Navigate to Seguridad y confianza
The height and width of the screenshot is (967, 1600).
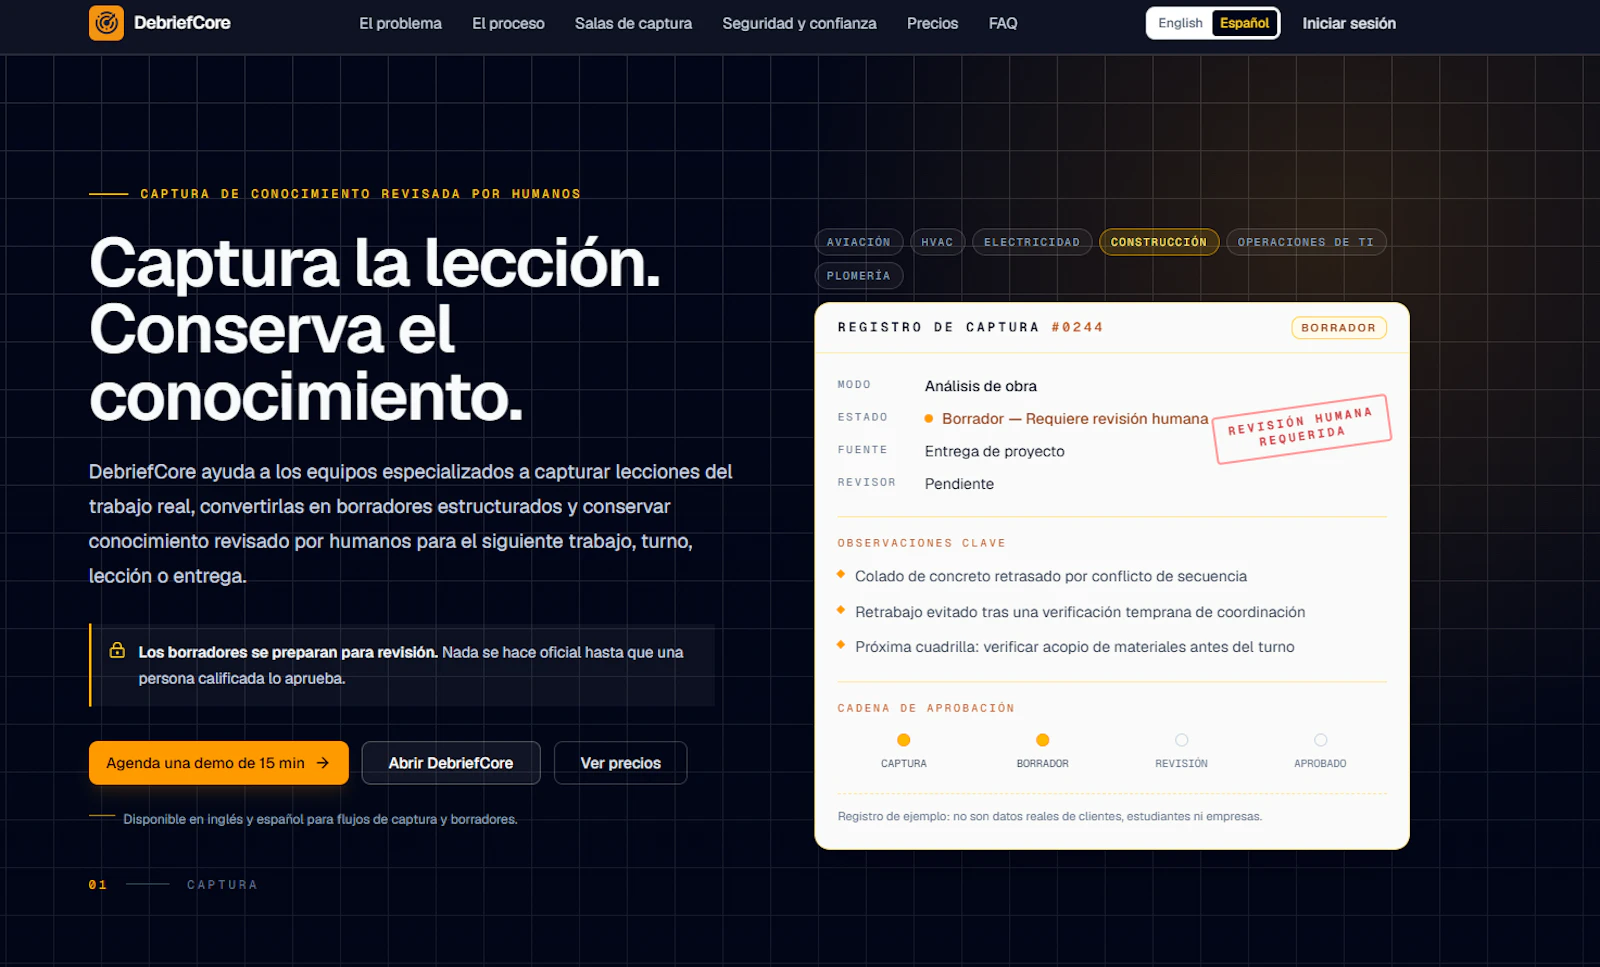(799, 23)
